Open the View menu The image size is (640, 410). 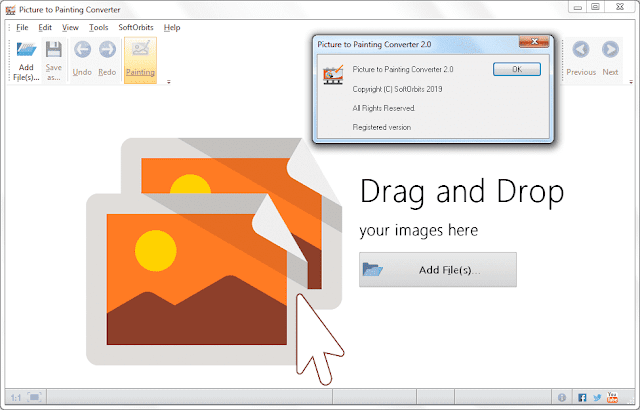[70, 27]
